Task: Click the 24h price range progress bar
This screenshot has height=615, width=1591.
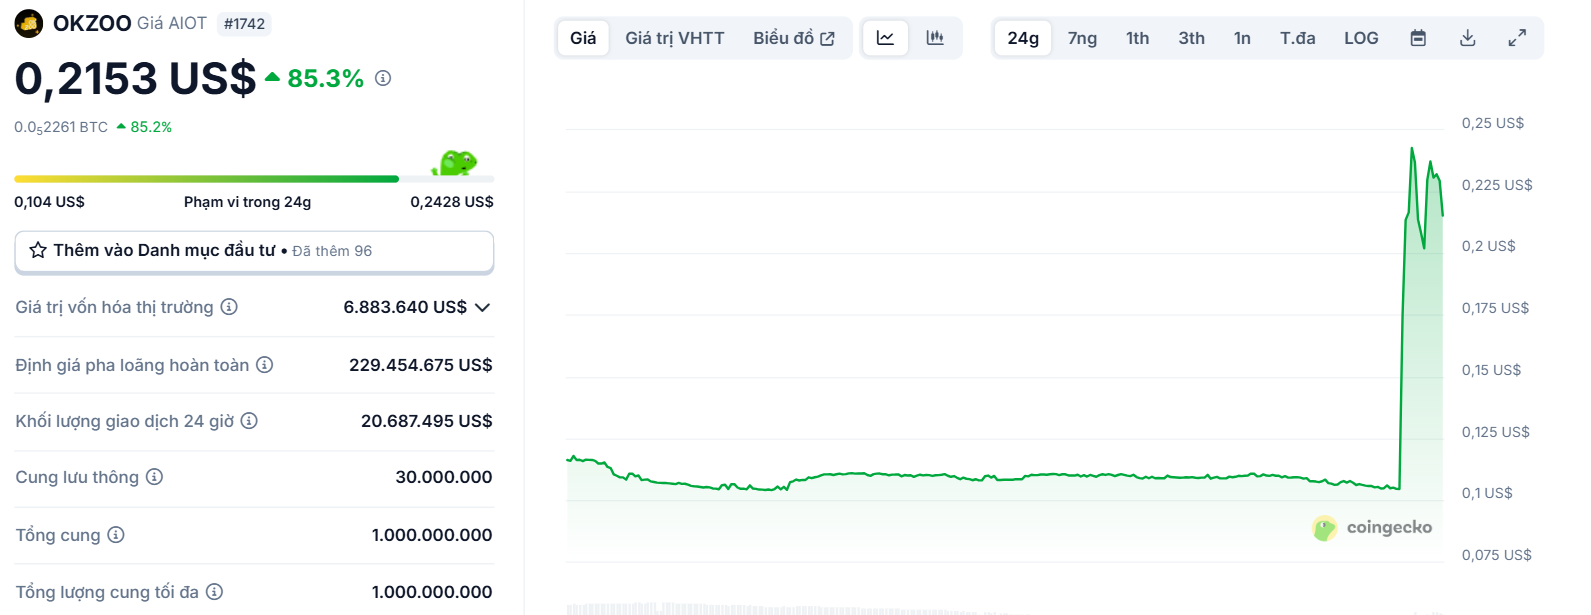Action: click(254, 179)
